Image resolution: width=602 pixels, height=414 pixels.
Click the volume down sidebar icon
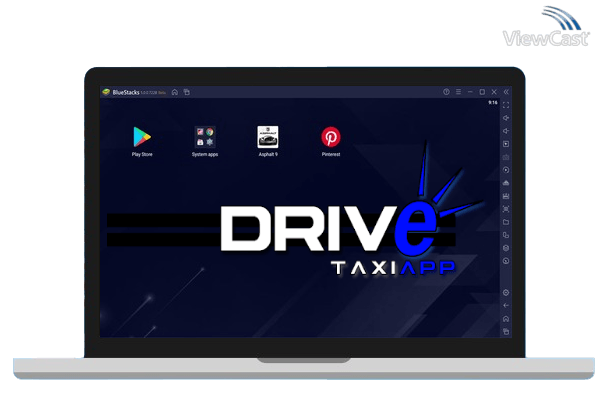tap(506, 131)
